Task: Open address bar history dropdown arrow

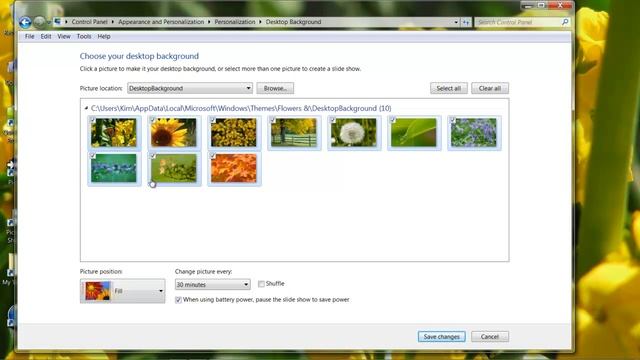Action: tap(456, 22)
